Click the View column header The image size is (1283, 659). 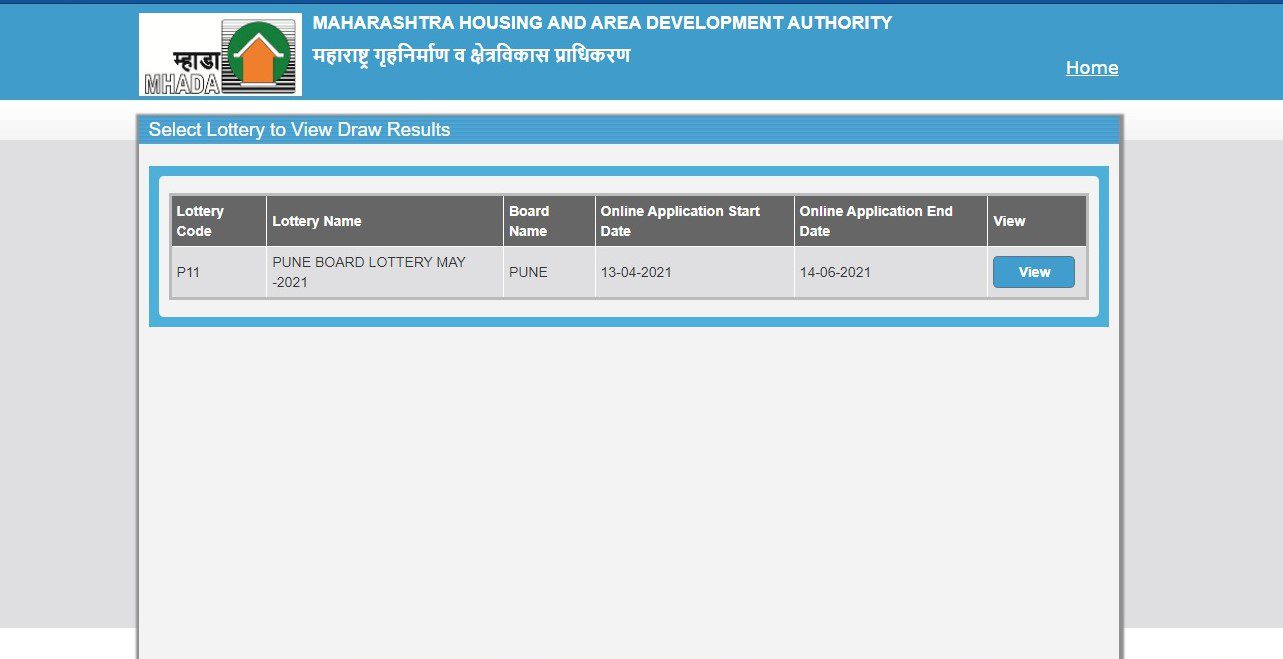point(1009,220)
